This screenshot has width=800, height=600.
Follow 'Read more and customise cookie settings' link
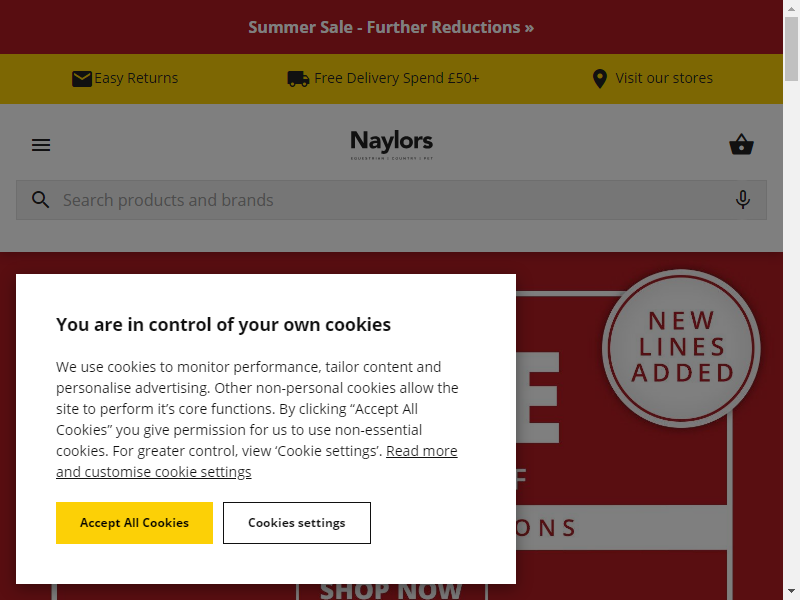257,461
